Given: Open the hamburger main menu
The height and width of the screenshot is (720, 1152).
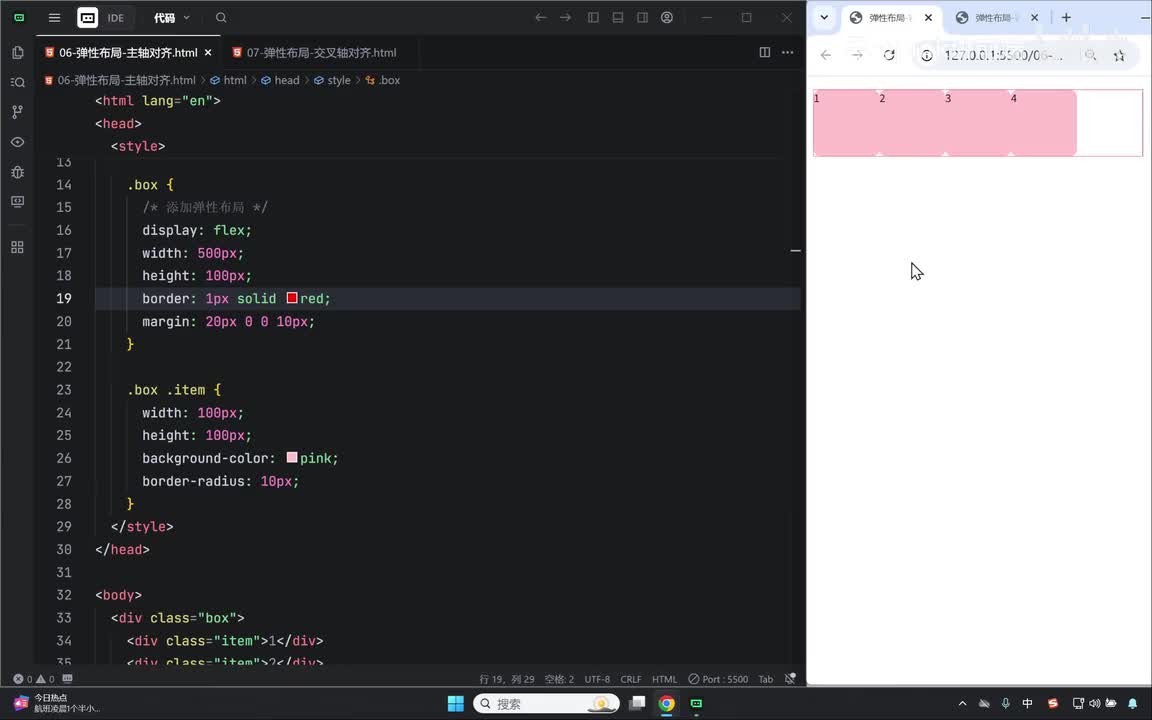Looking at the screenshot, I should tap(54, 18).
